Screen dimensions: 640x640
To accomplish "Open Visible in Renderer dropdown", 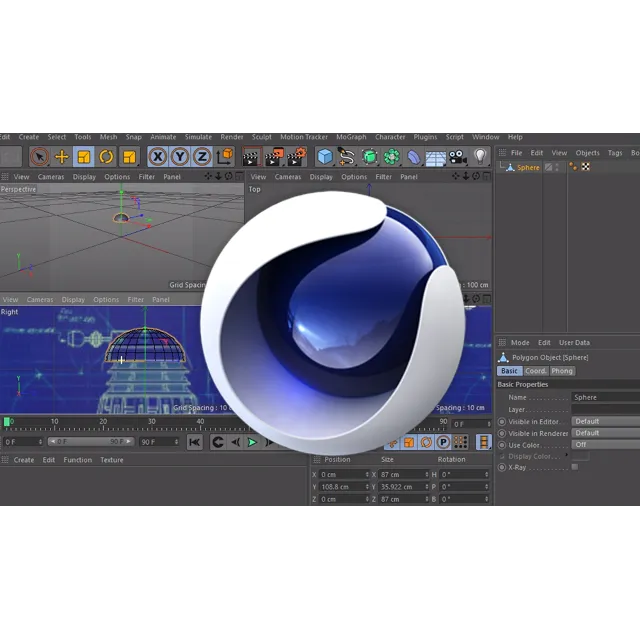I will point(605,433).
